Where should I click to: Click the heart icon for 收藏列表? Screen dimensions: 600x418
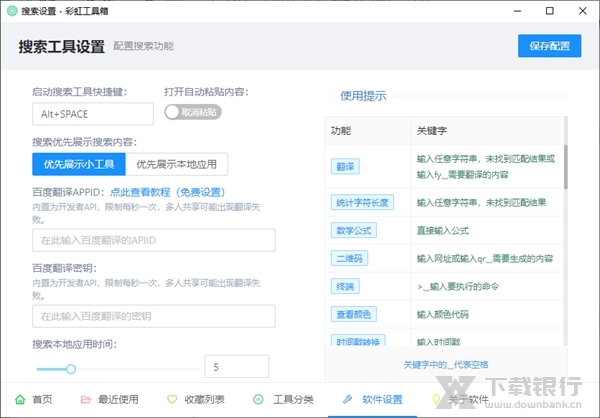click(x=172, y=400)
